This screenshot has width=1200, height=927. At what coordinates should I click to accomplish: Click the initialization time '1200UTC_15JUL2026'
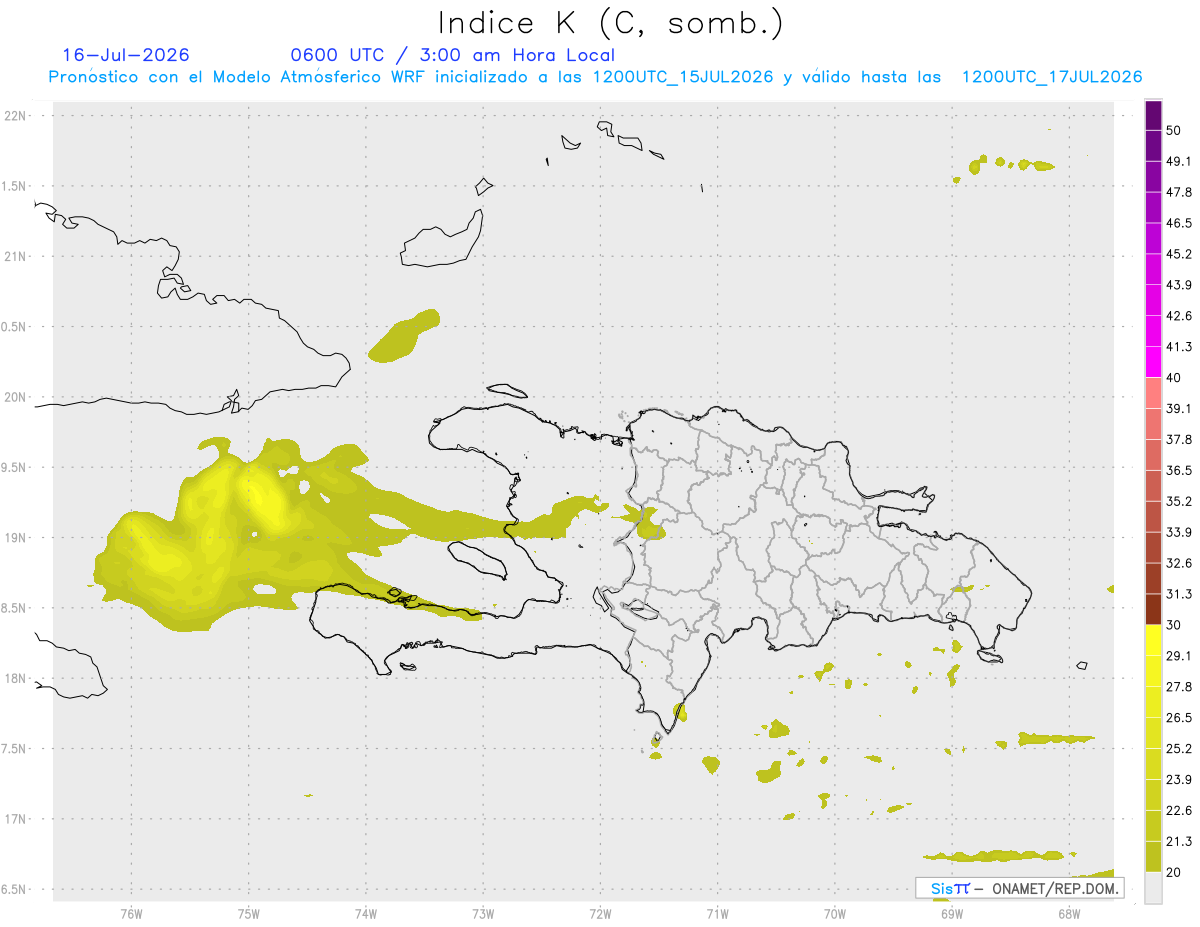[683, 77]
